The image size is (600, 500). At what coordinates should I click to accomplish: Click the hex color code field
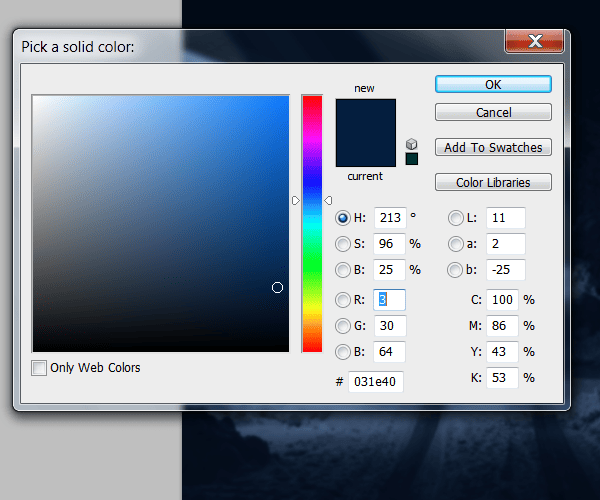[x=375, y=381]
